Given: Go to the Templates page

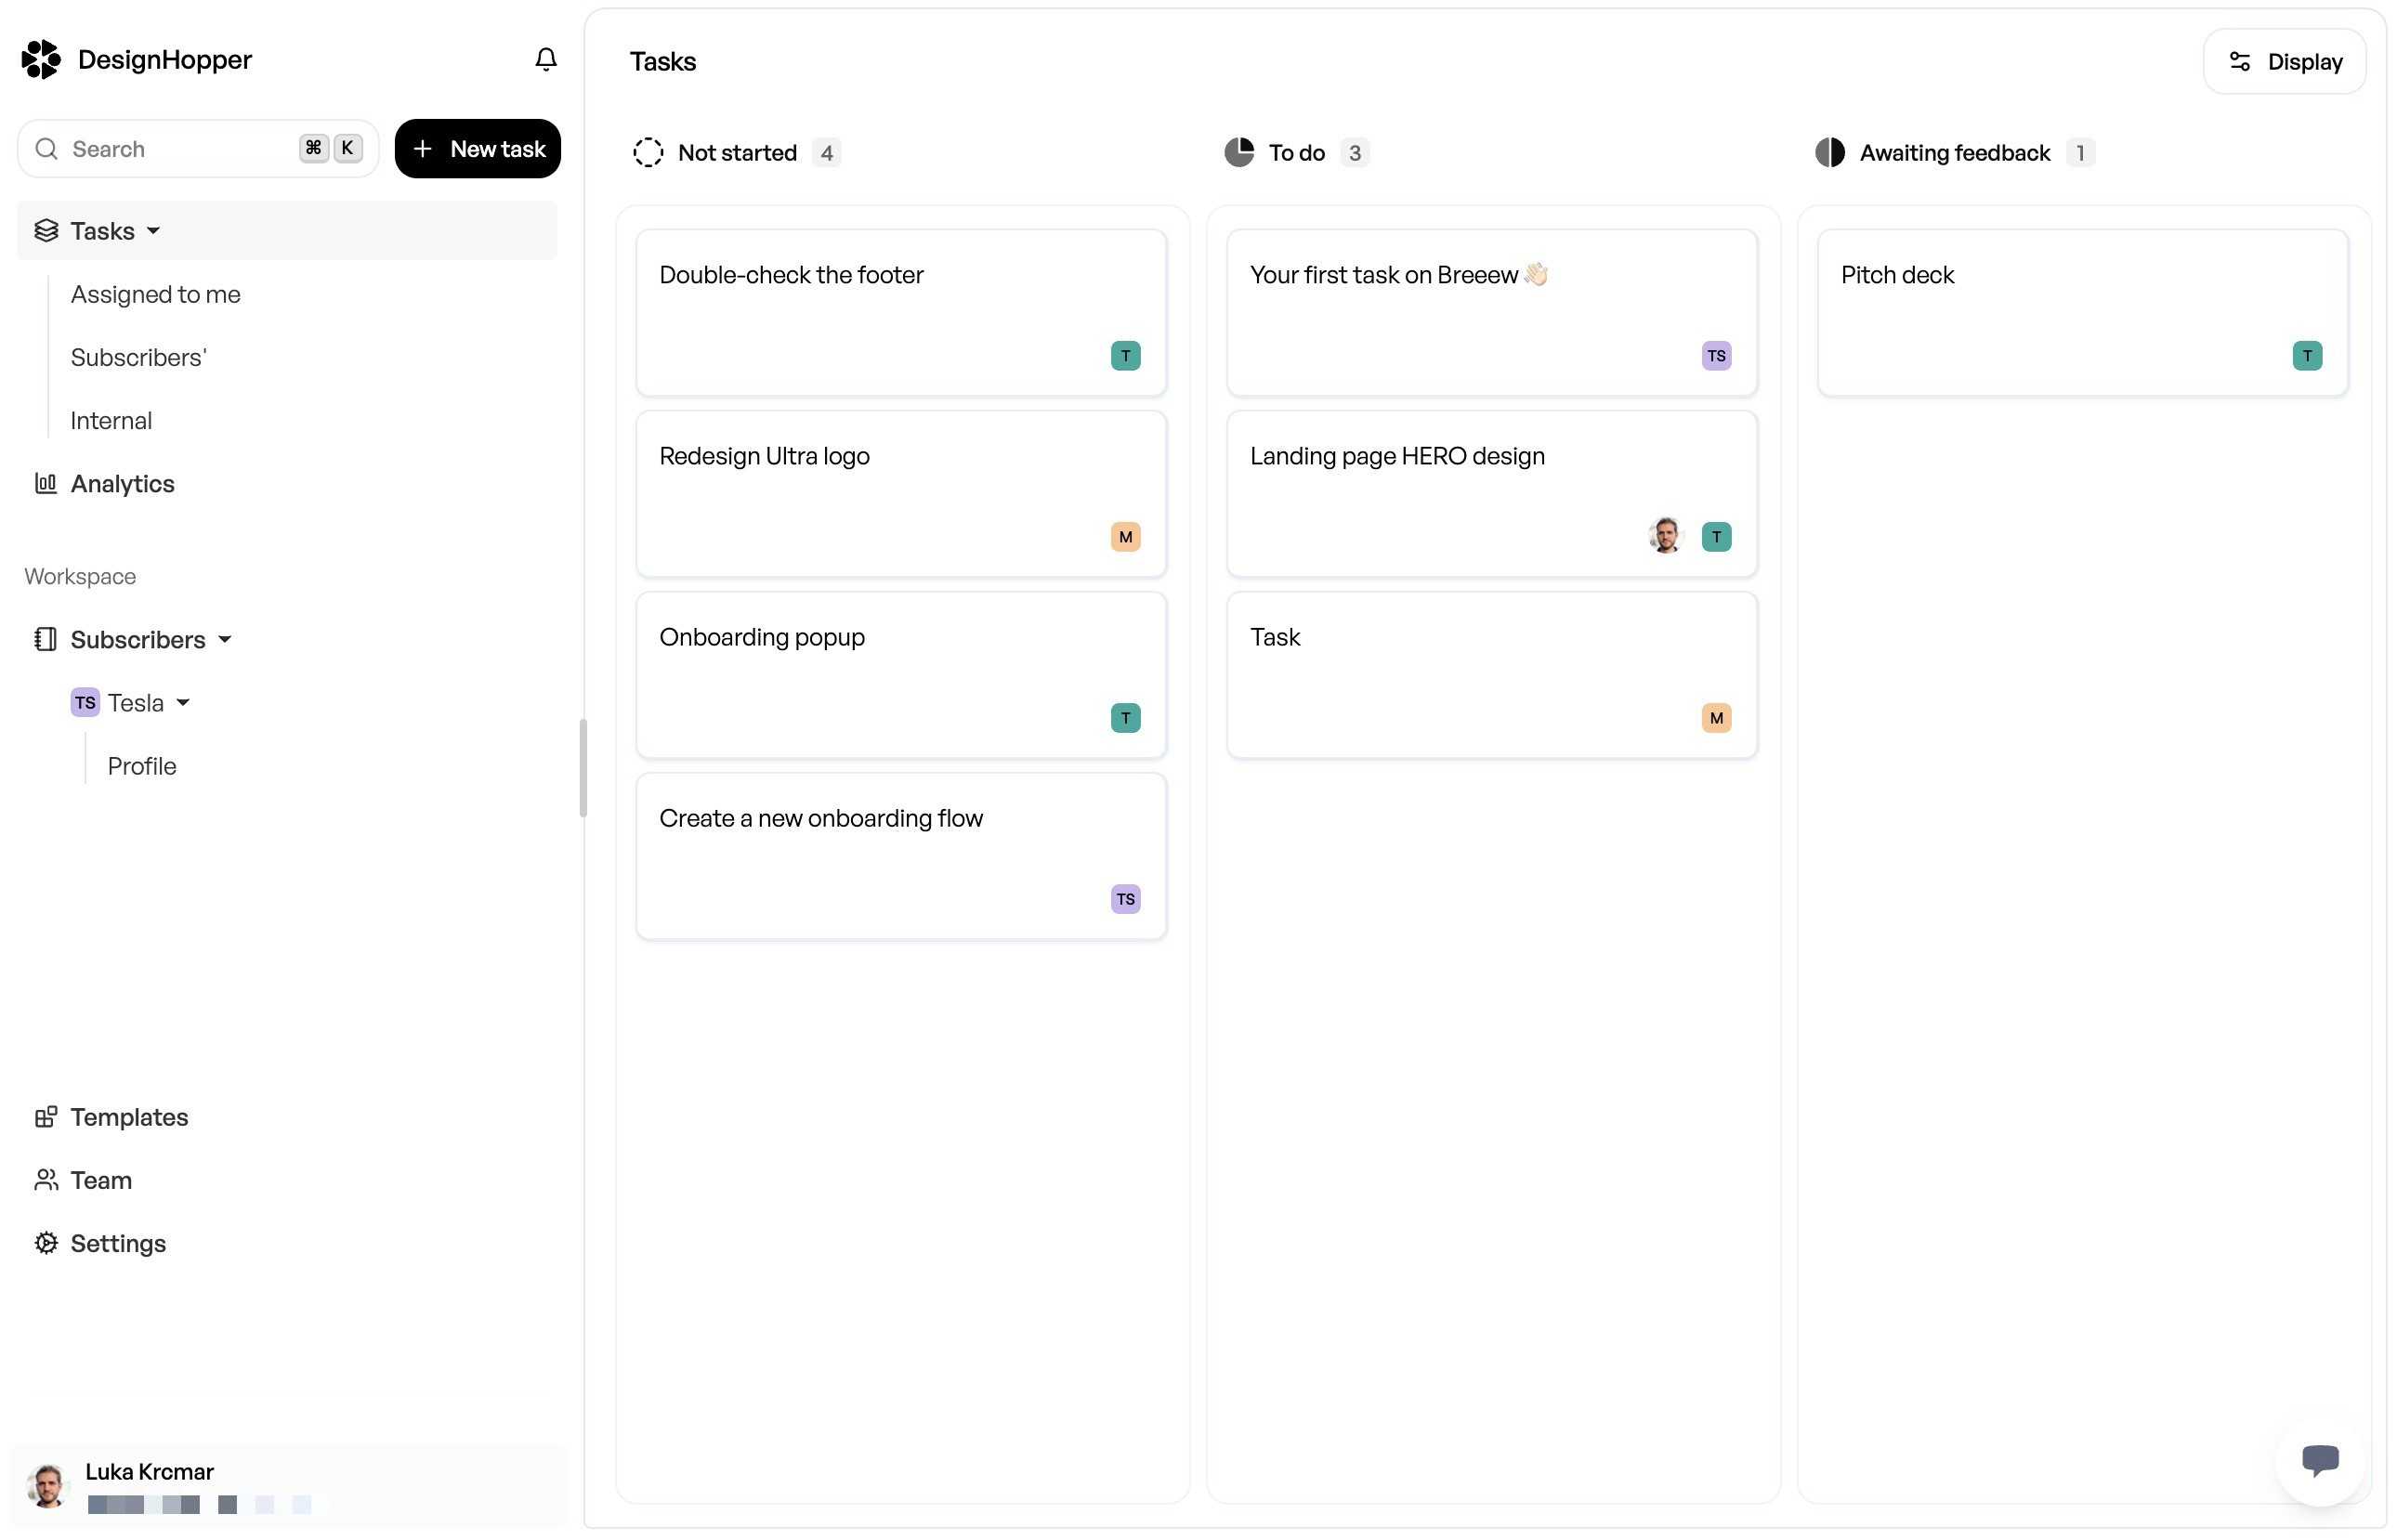Looking at the screenshot, I should coord(129,1117).
